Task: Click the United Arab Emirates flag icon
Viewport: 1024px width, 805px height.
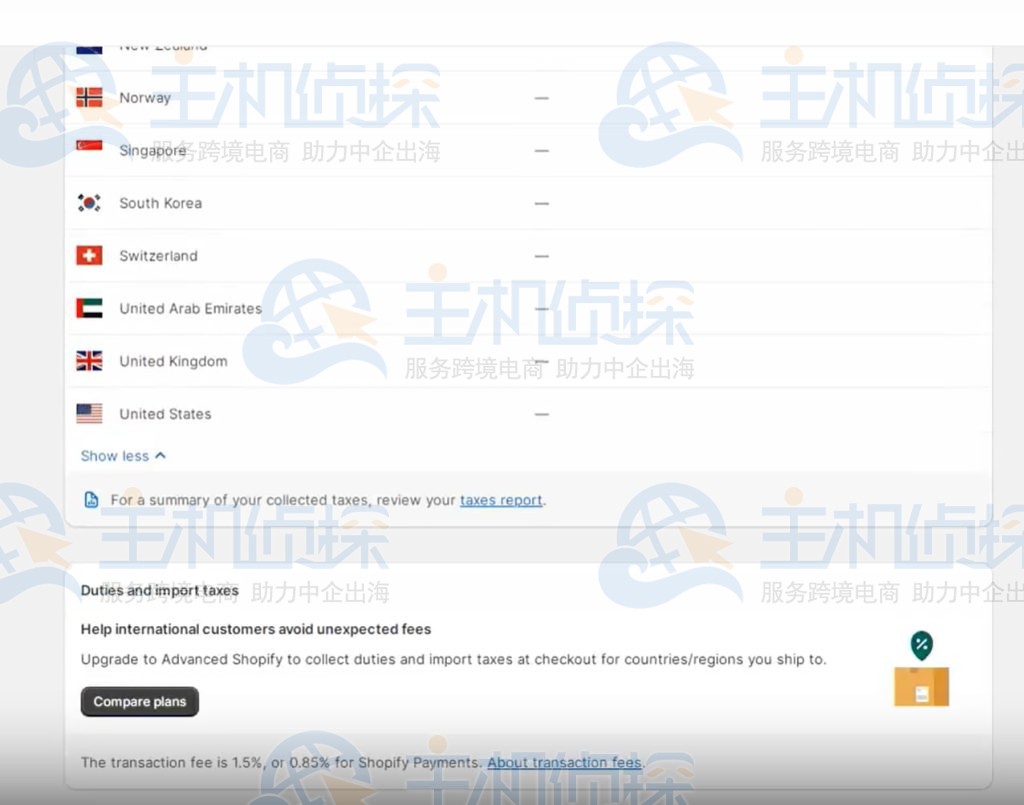Action: tap(89, 308)
